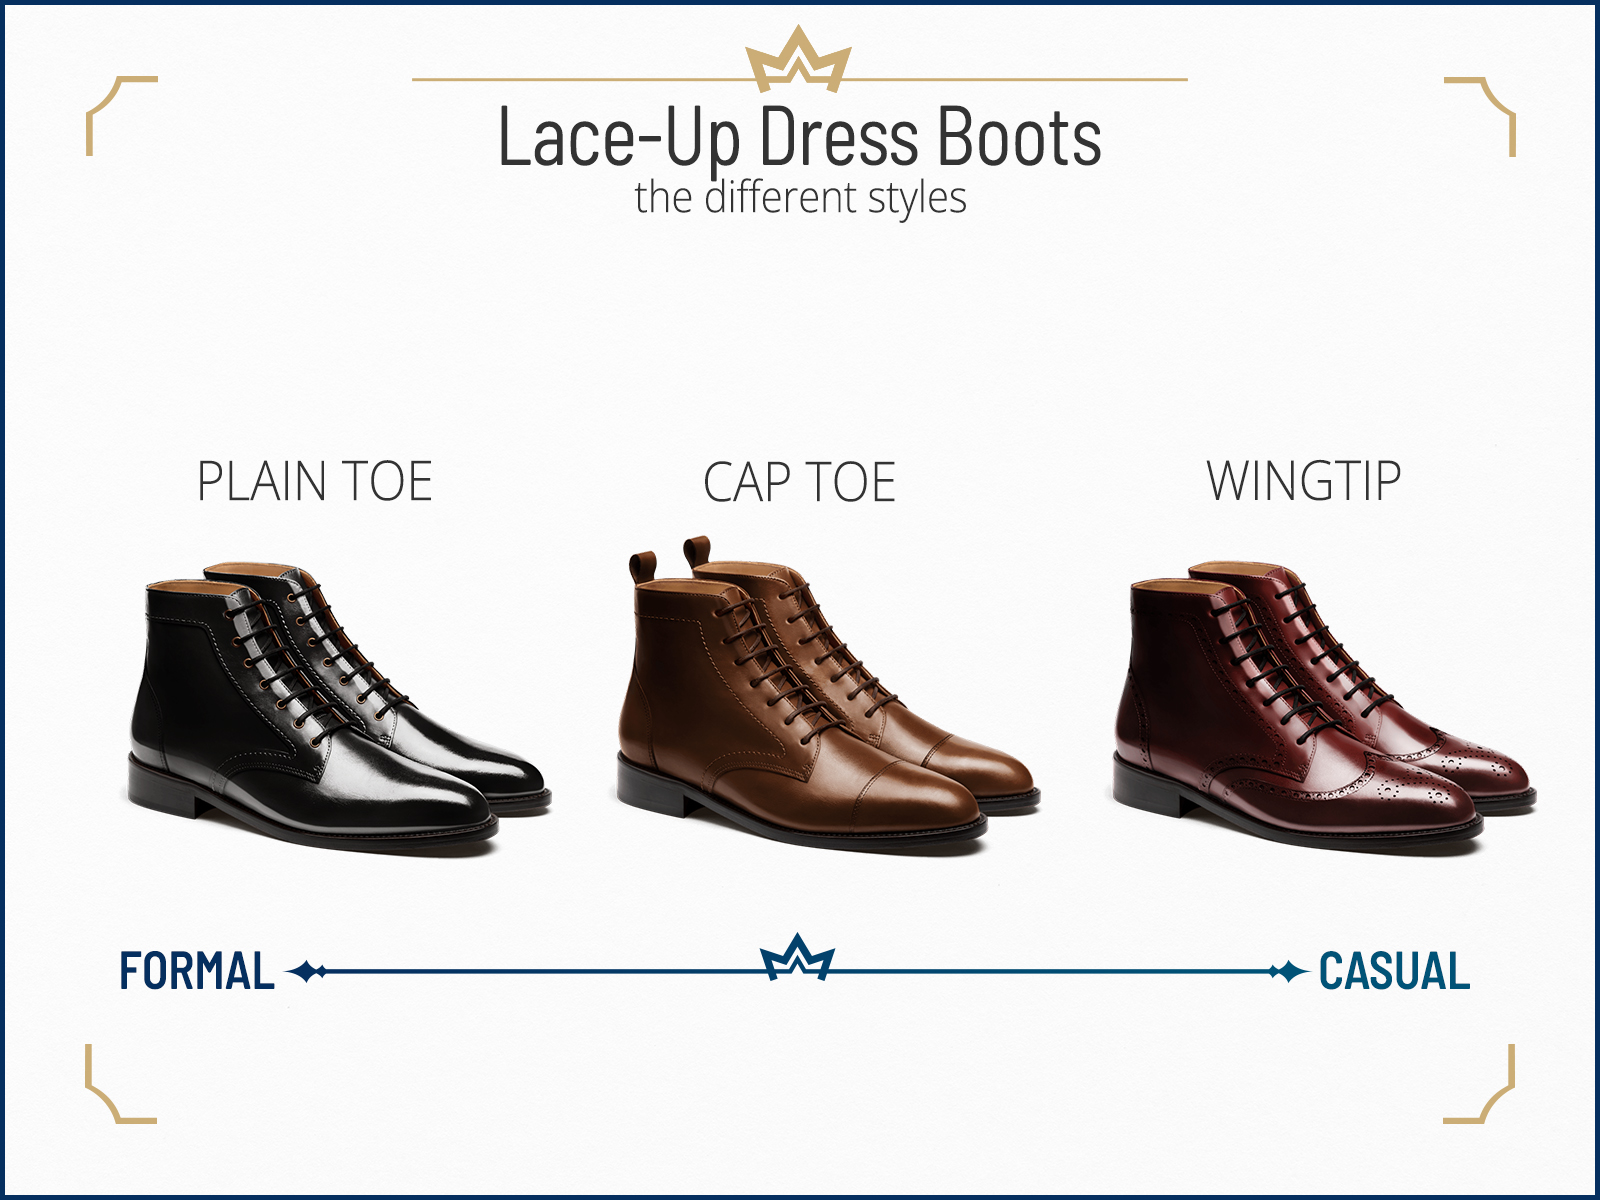Screen dimensions: 1600x1200
Task: Click the PLAIN TOE label
Action: pyautogui.click(x=315, y=482)
